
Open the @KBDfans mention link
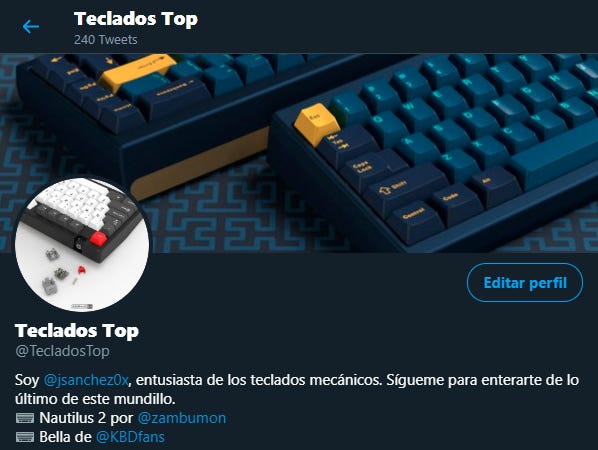[x=130, y=437]
